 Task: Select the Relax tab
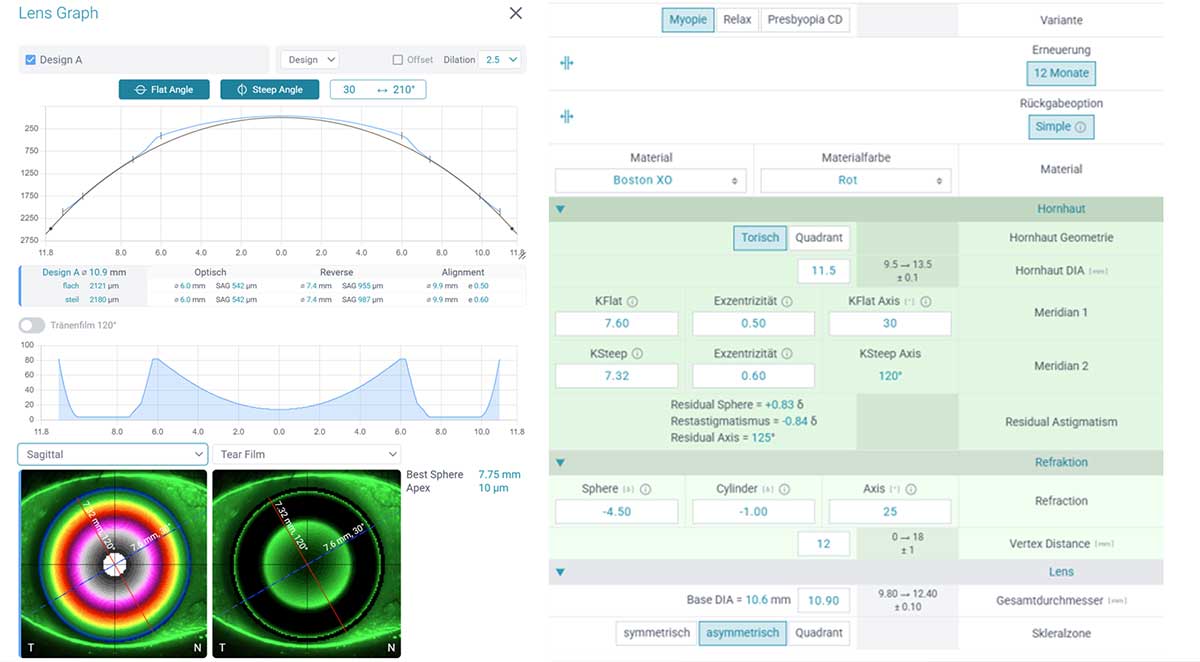[x=737, y=19]
